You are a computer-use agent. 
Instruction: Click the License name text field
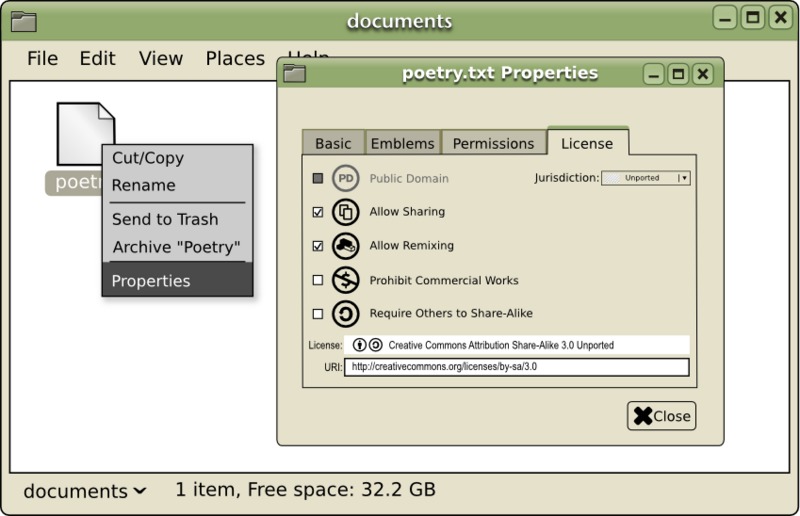517,345
